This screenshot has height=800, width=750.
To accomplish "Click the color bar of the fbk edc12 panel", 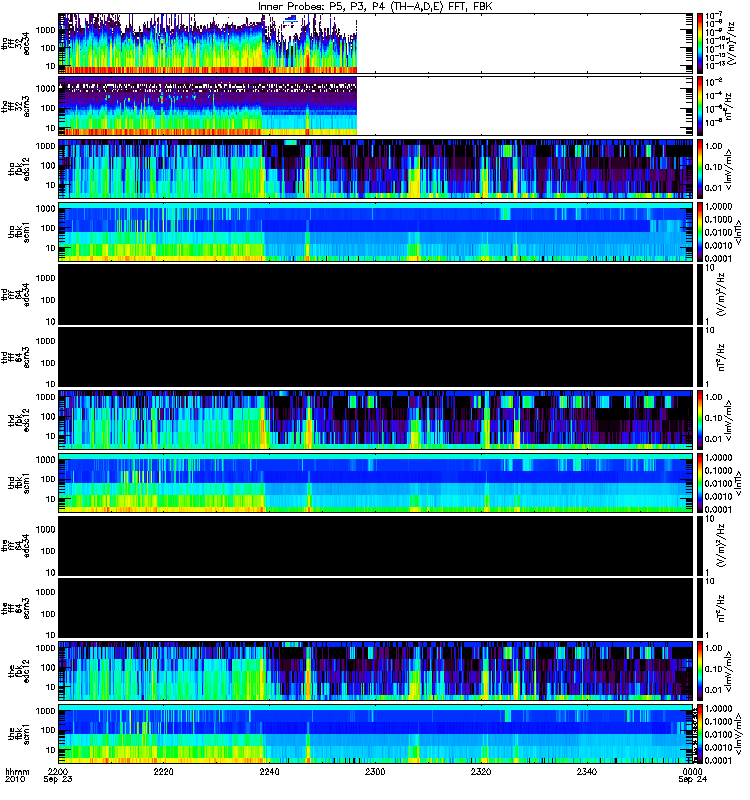I will (700, 671).
